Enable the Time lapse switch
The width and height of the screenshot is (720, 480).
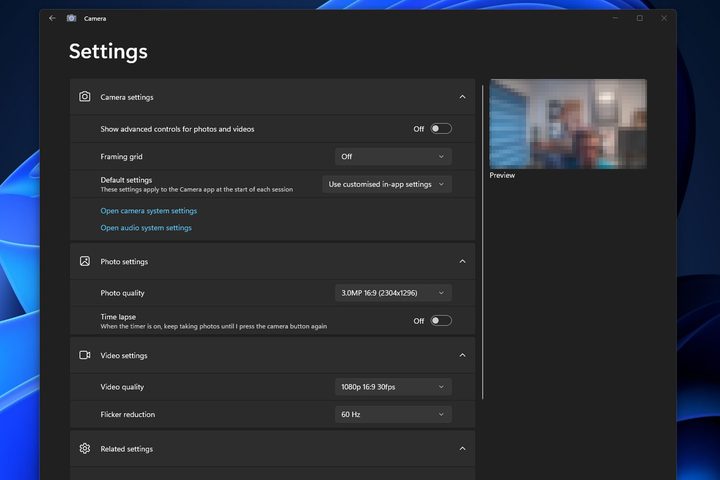[x=441, y=321]
